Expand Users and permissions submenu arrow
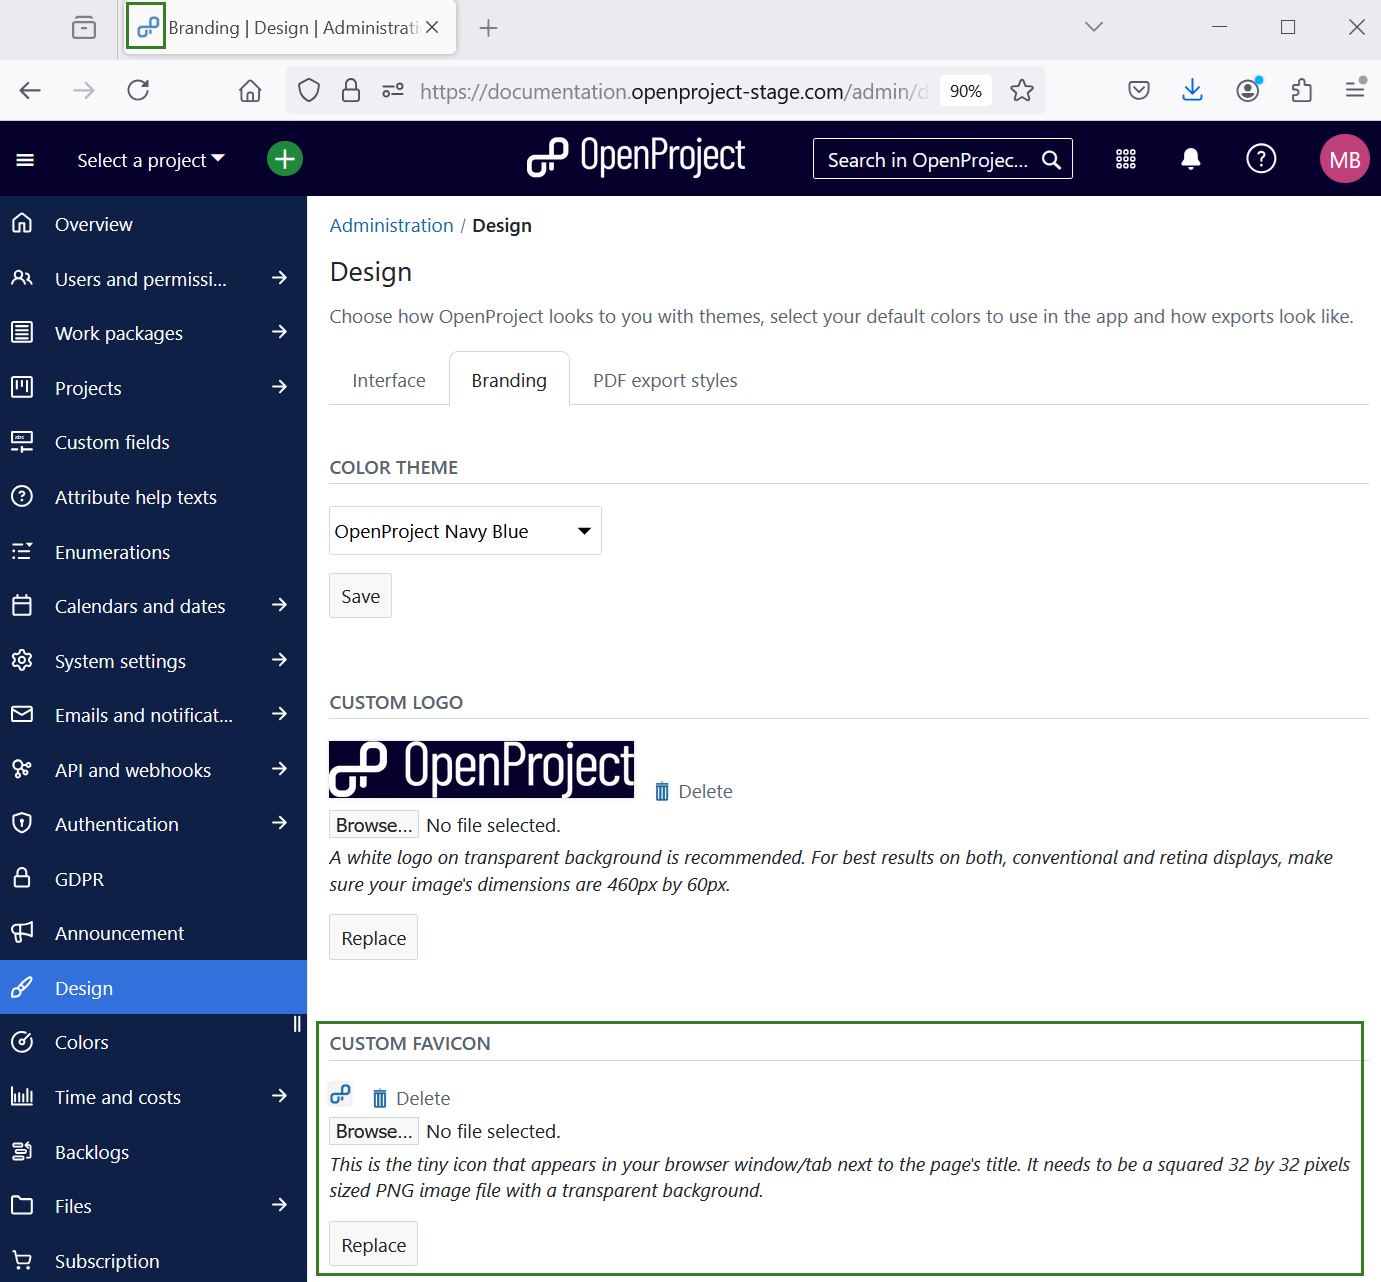The height and width of the screenshot is (1282, 1381). point(279,278)
